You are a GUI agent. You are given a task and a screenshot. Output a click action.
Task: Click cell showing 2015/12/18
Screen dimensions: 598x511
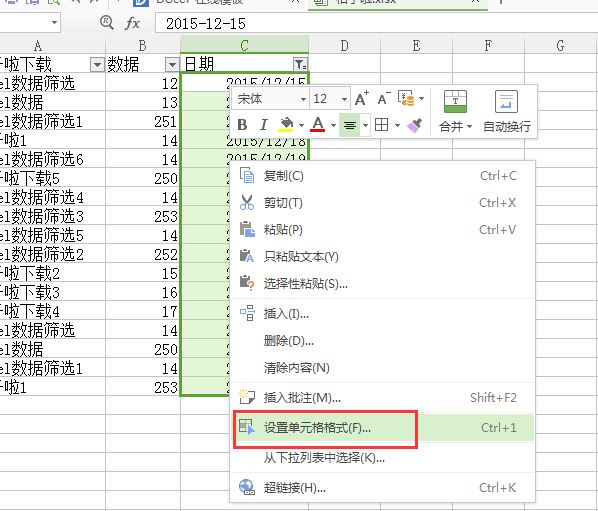(x=244, y=140)
